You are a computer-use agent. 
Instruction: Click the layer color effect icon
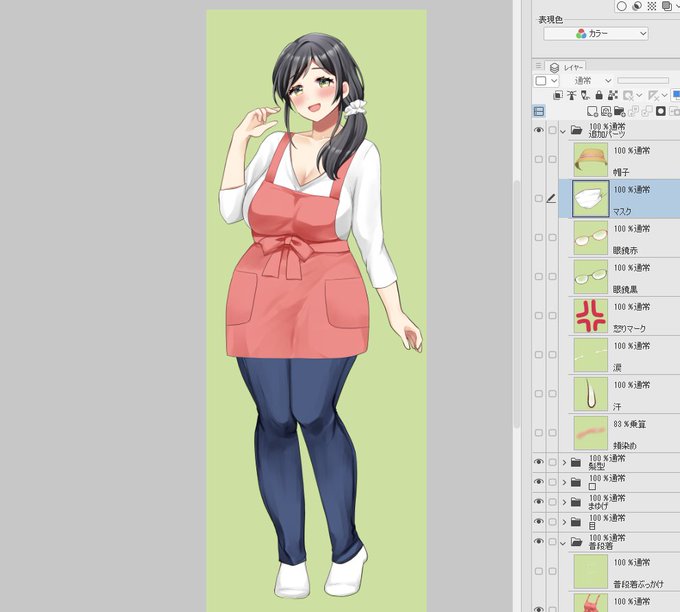(x=667, y=6)
